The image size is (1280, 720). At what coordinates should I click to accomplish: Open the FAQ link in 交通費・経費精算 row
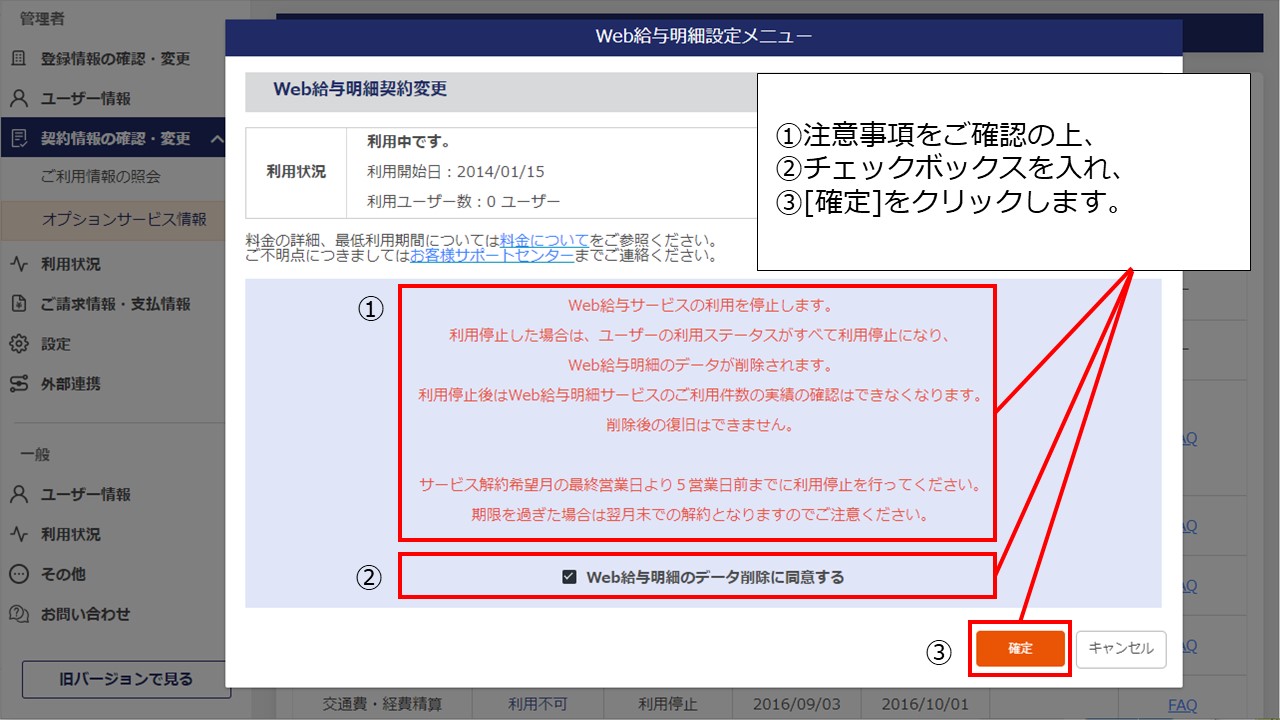pos(1182,705)
